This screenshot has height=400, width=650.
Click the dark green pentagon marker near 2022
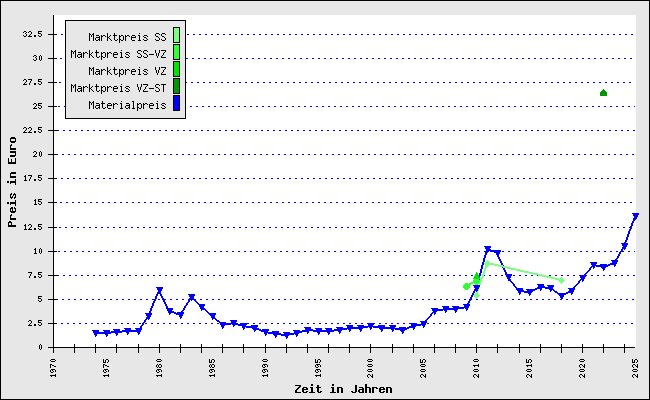603,93
